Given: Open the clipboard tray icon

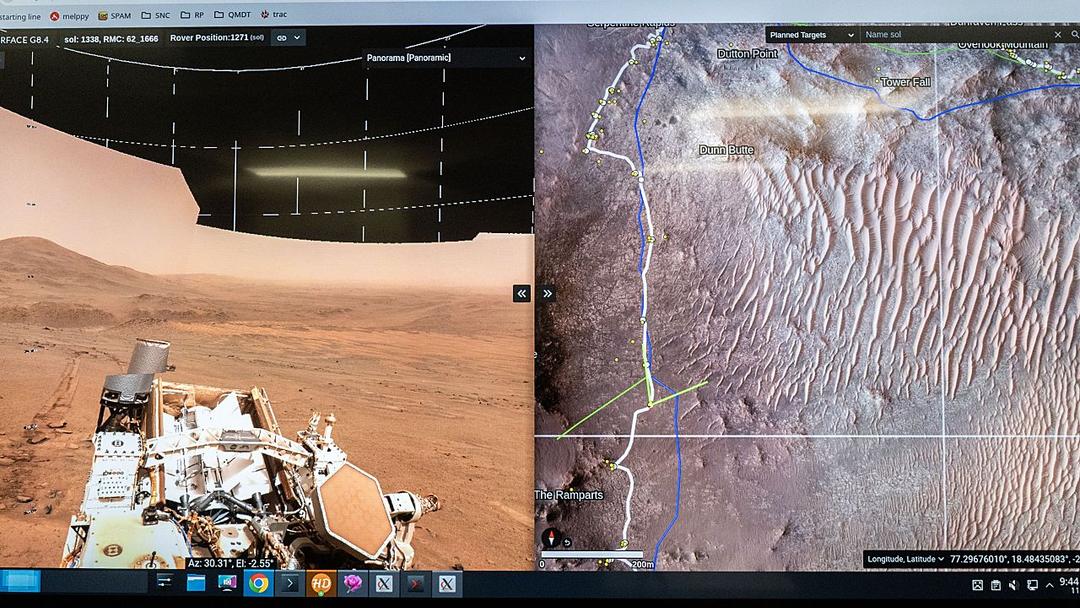Looking at the screenshot, I should [x=996, y=585].
